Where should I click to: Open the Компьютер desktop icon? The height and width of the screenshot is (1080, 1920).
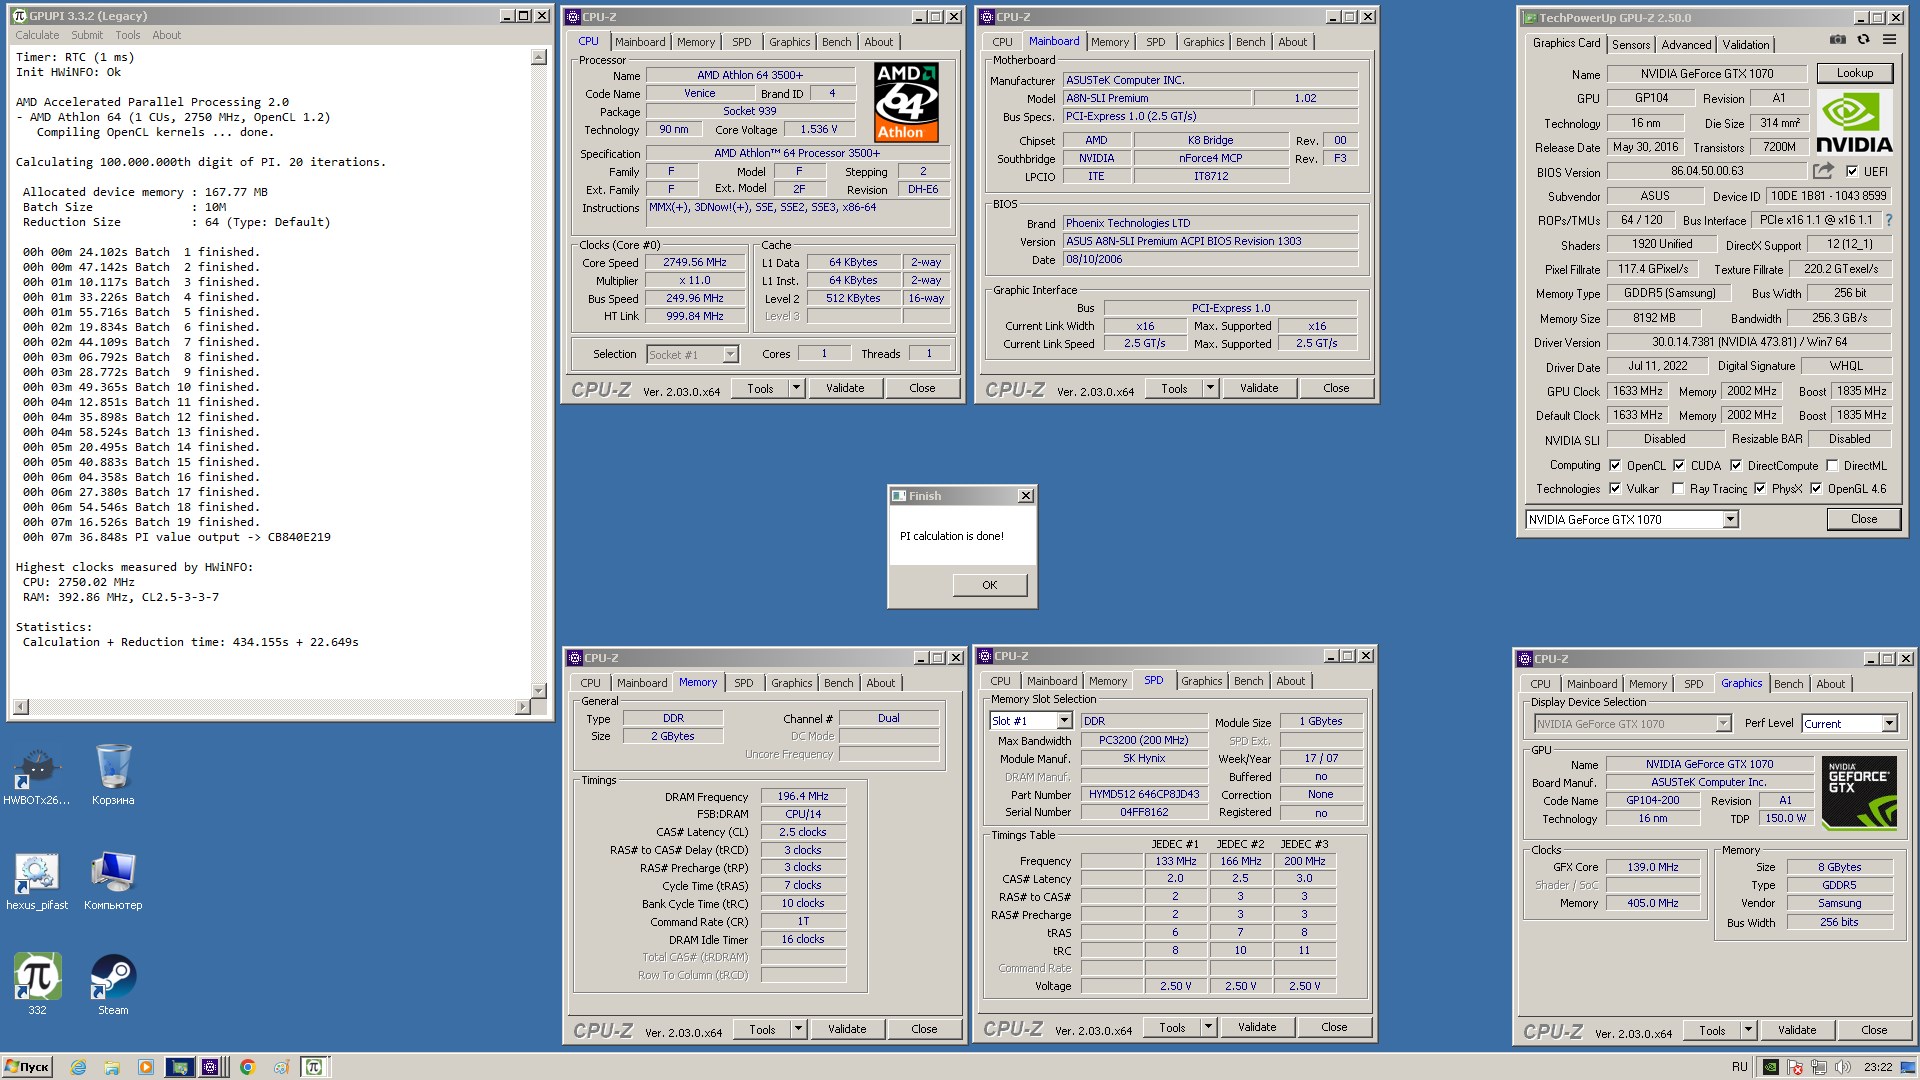pyautogui.click(x=113, y=882)
